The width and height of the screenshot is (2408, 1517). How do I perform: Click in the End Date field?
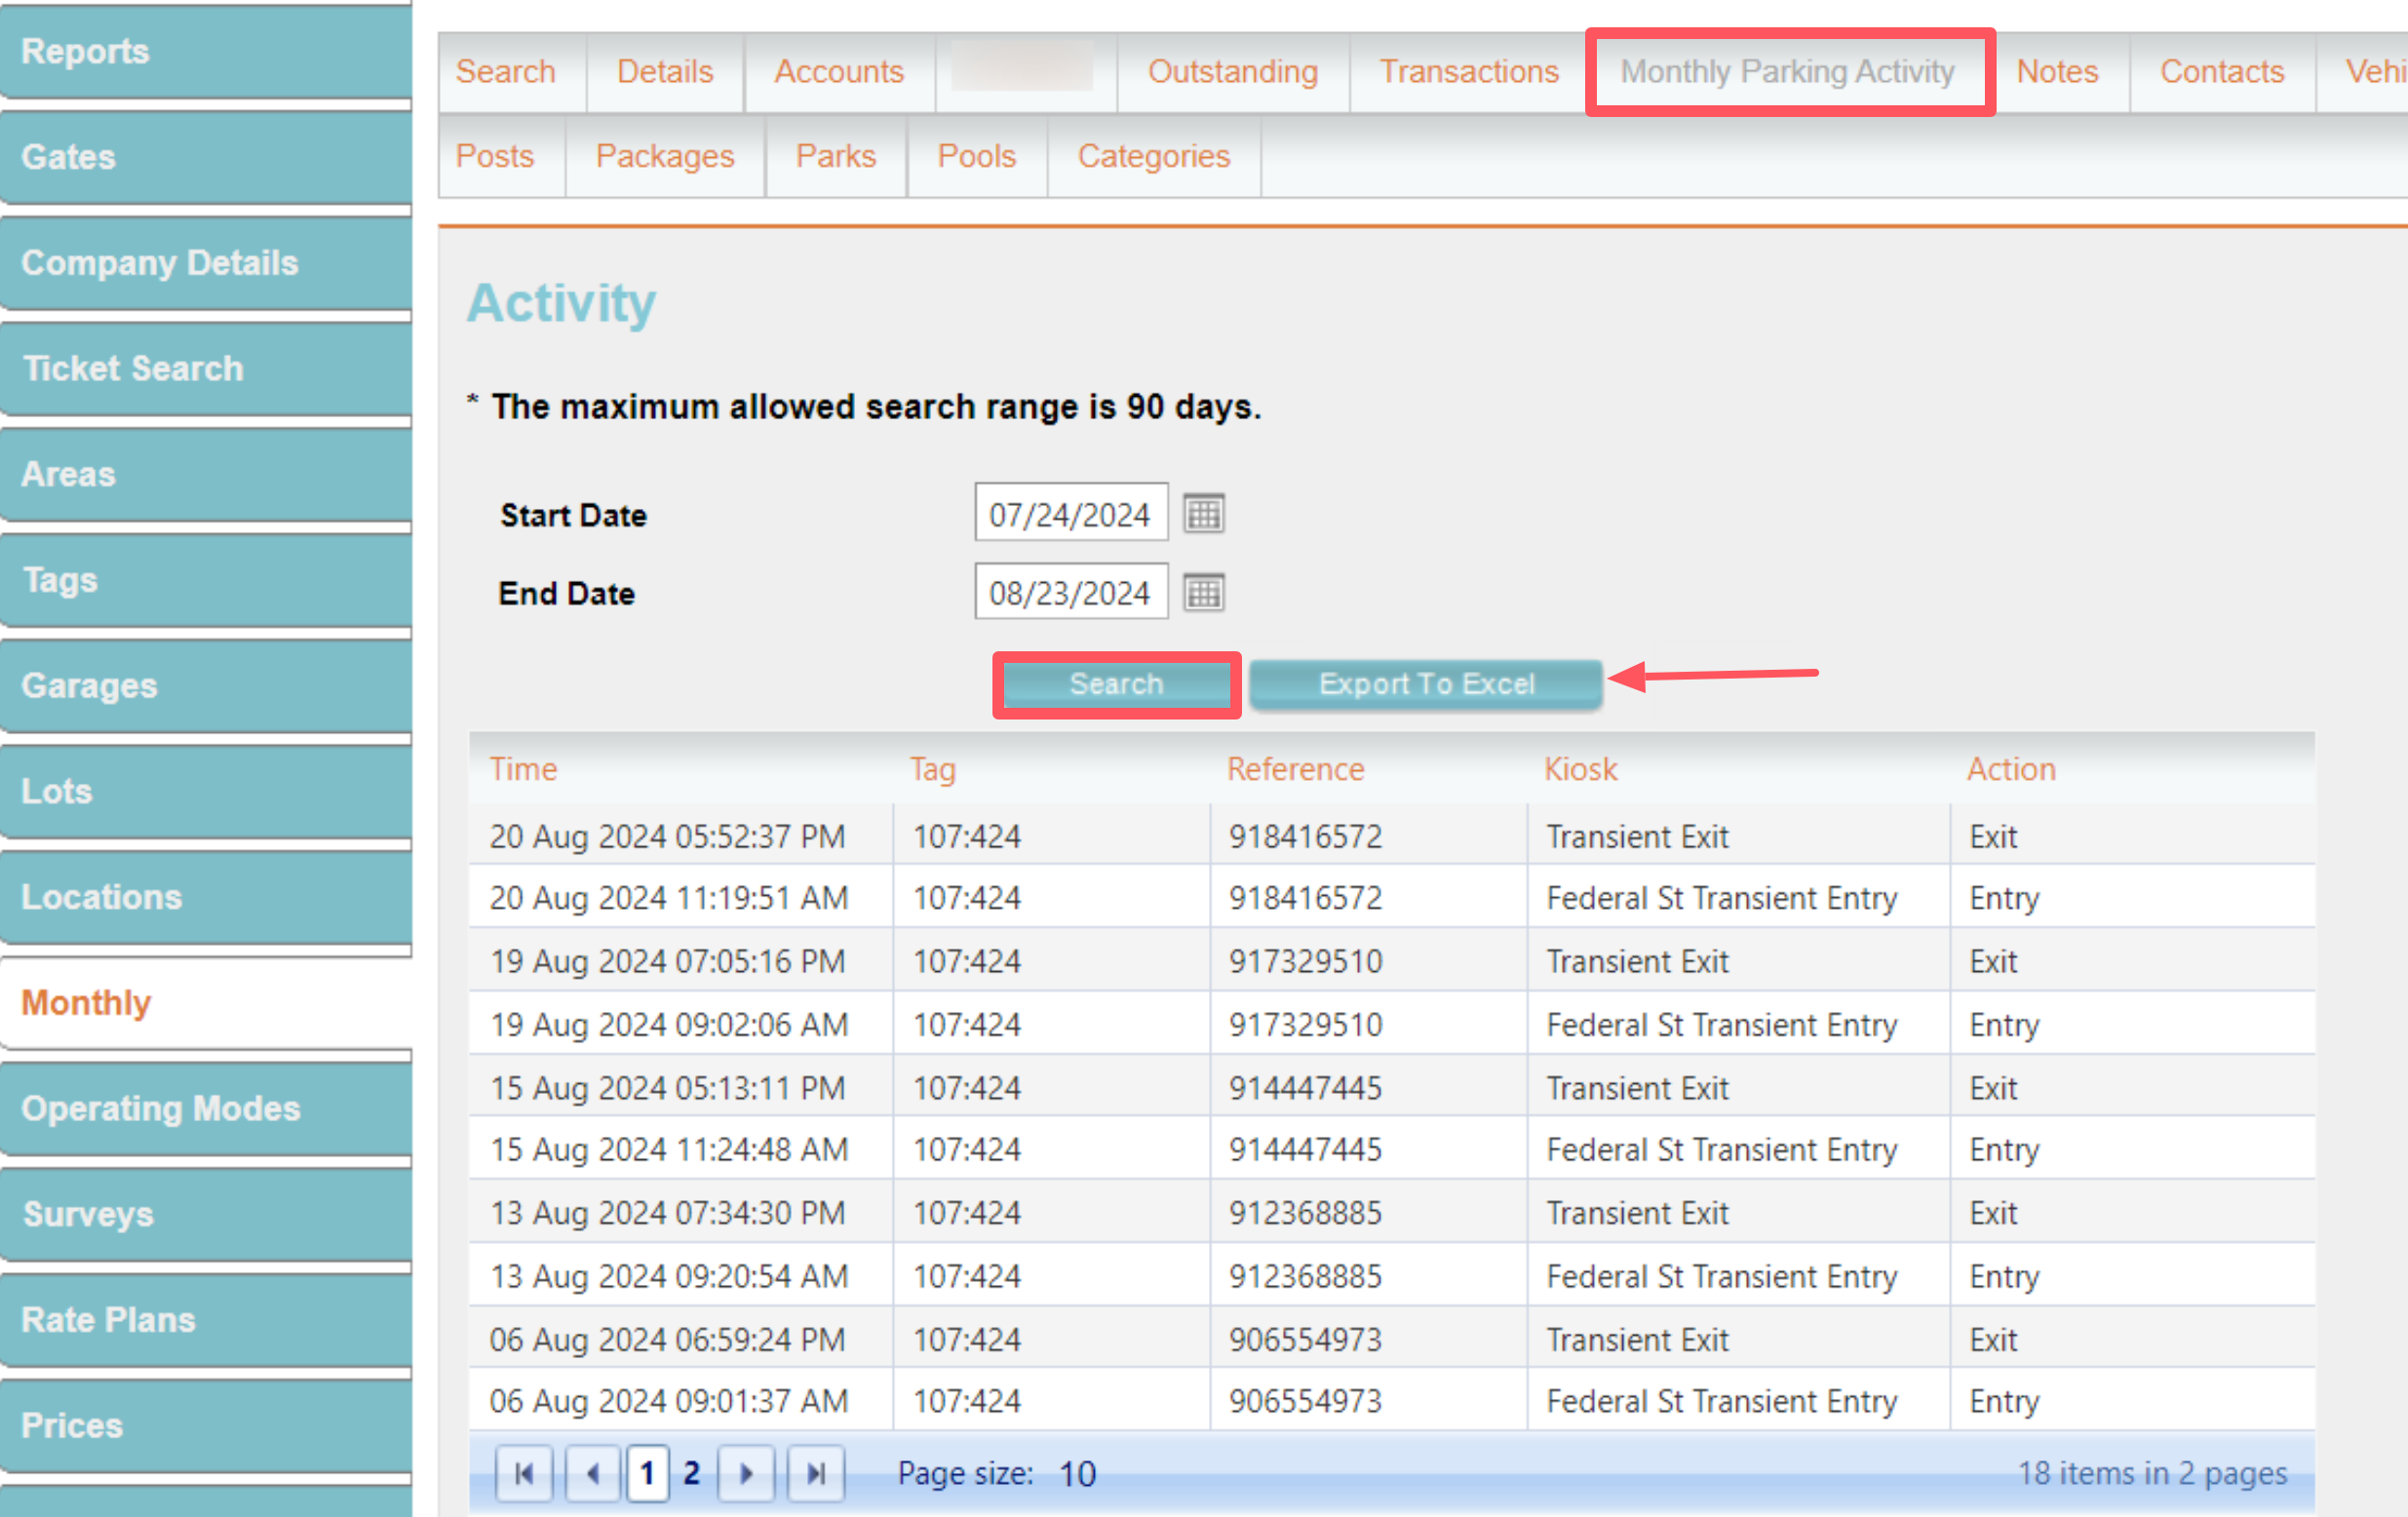click(1069, 592)
